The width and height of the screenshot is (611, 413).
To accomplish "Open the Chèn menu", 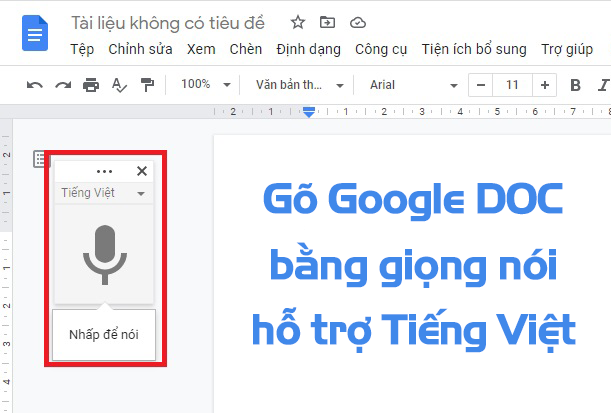I will [x=245, y=49].
